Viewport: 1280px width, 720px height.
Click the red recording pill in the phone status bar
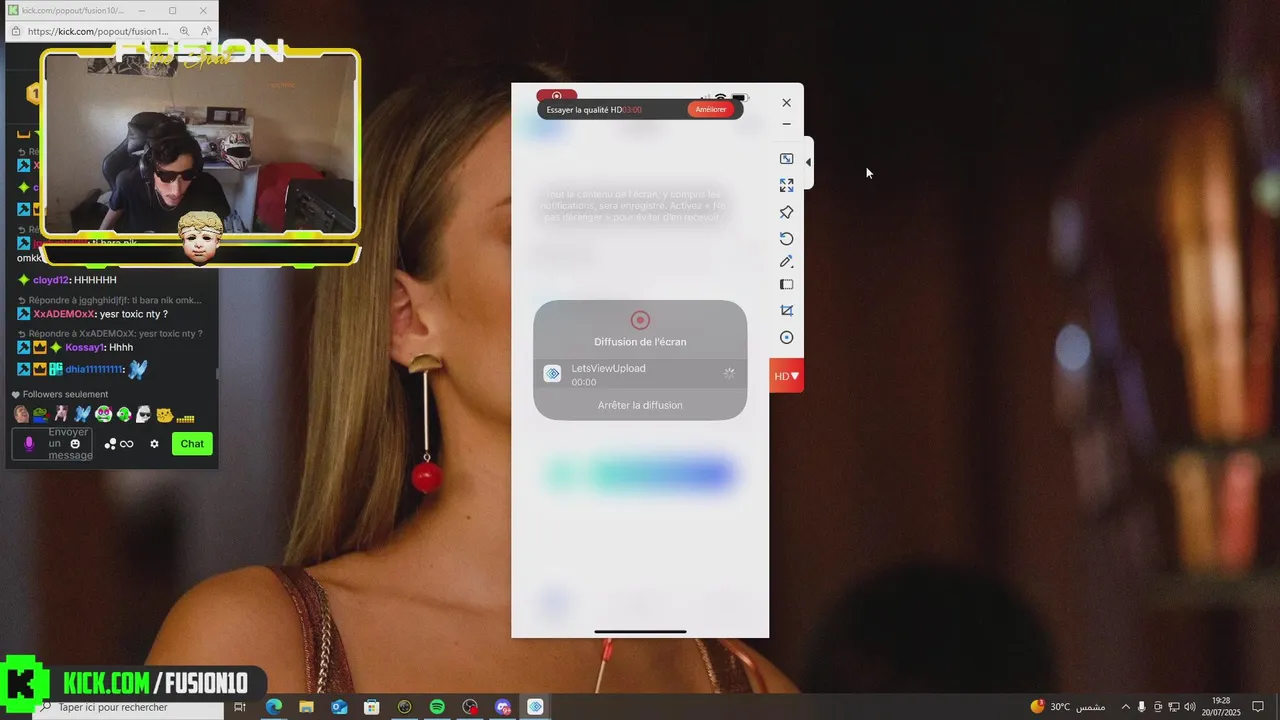556,96
